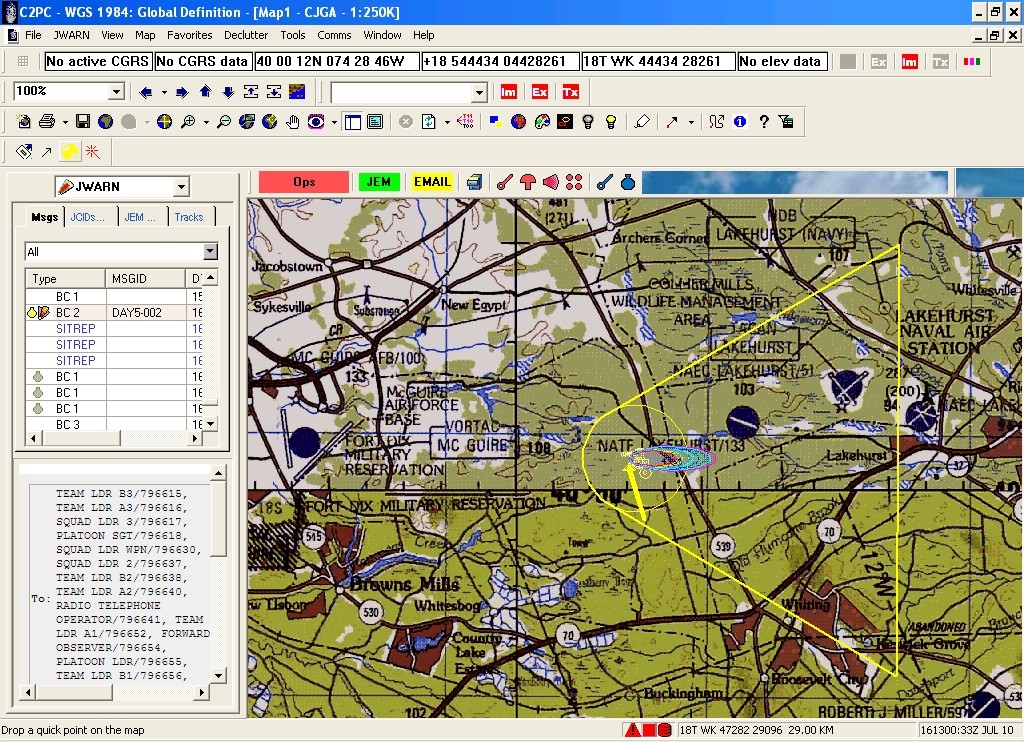Open the 100% zoom dropdown
The height and width of the screenshot is (742, 1024).
tap(116, 91)
